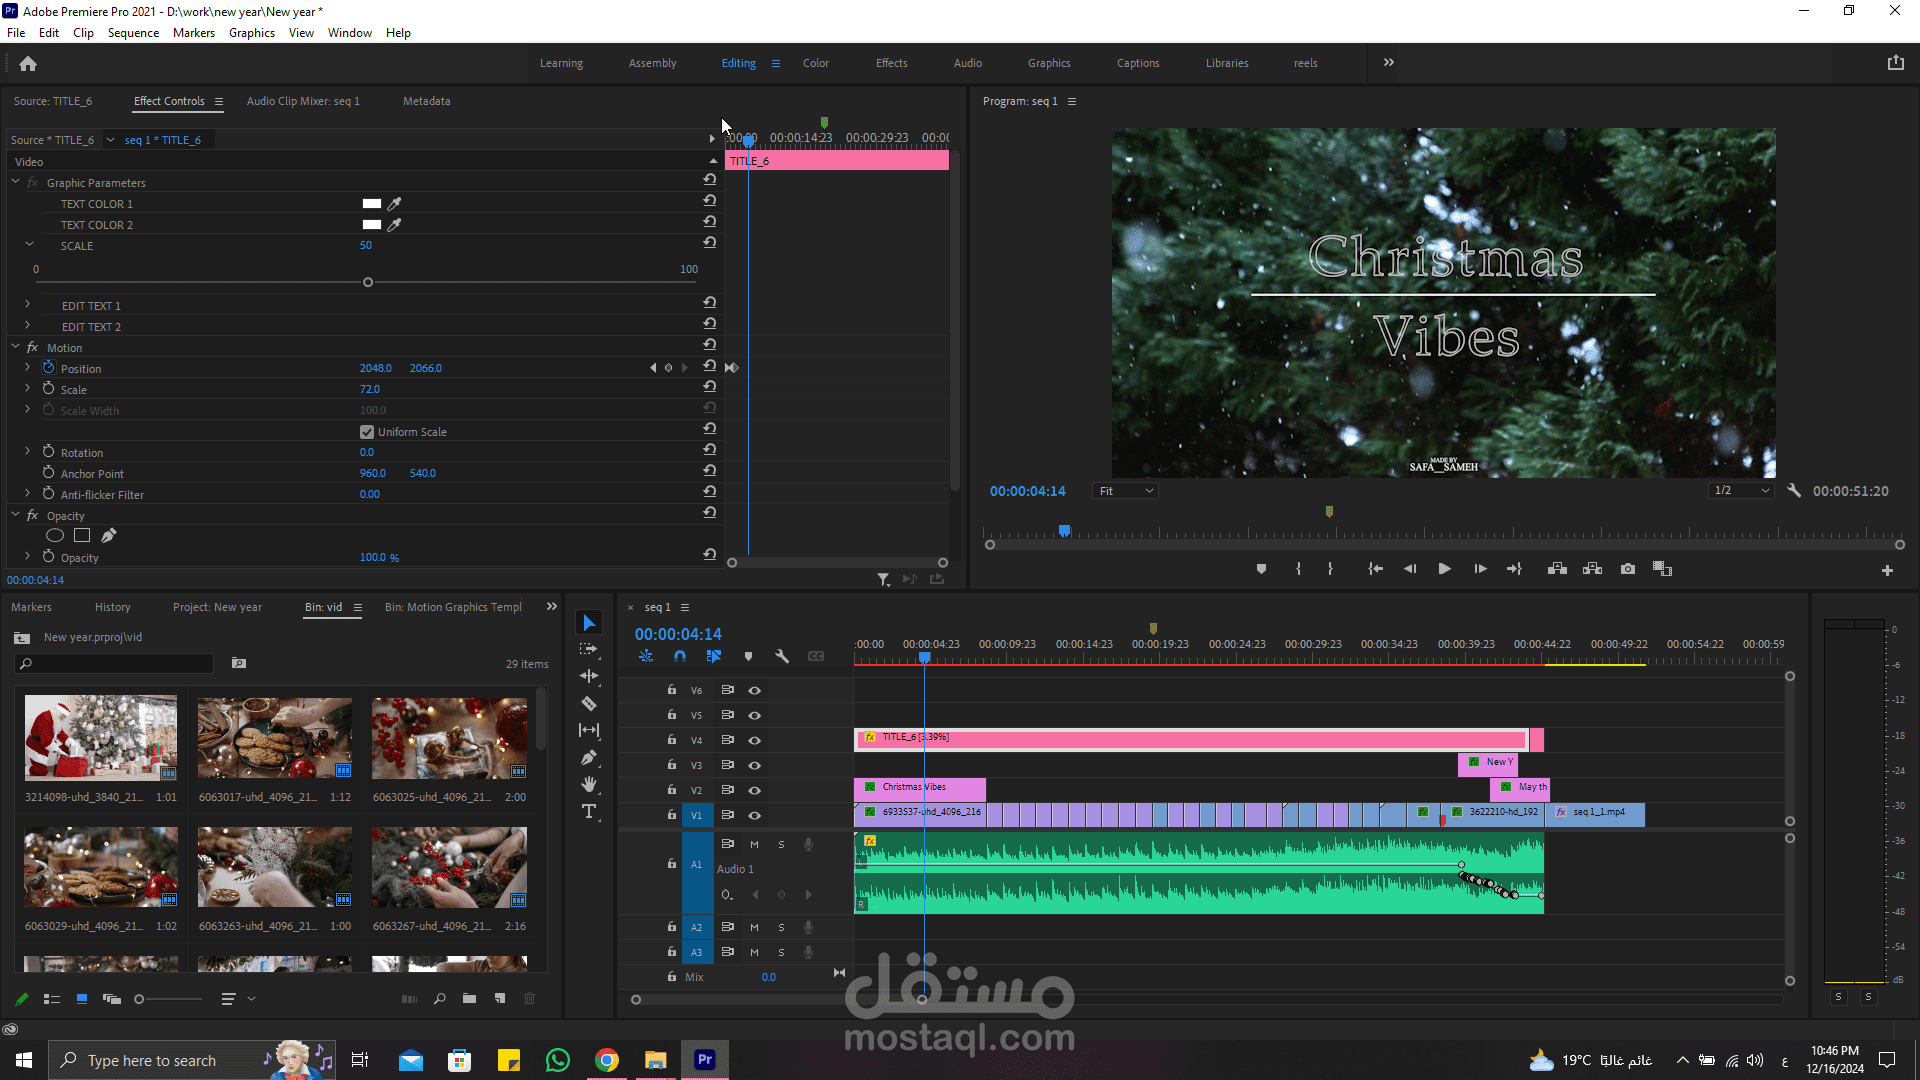Viewport: 1920px width, 1080px height.
Task: Mute track A1
Action: (x=754, y=844)
